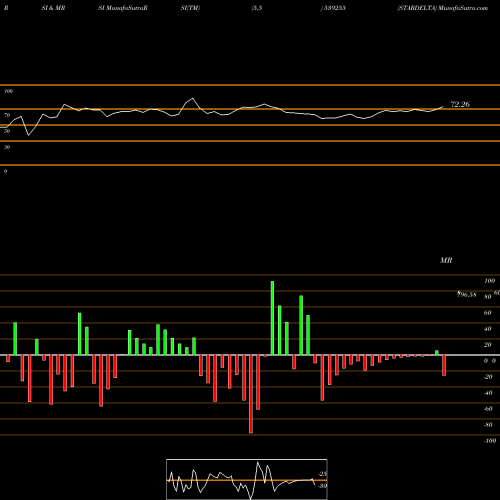The image size is (500, 500).
Task: Click the -20 label on the MR axis
Action: [488, 377]
